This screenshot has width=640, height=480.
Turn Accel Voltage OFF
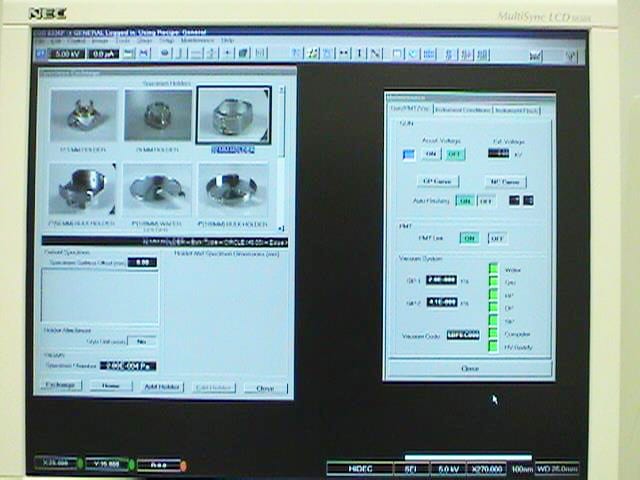(454, 154)
